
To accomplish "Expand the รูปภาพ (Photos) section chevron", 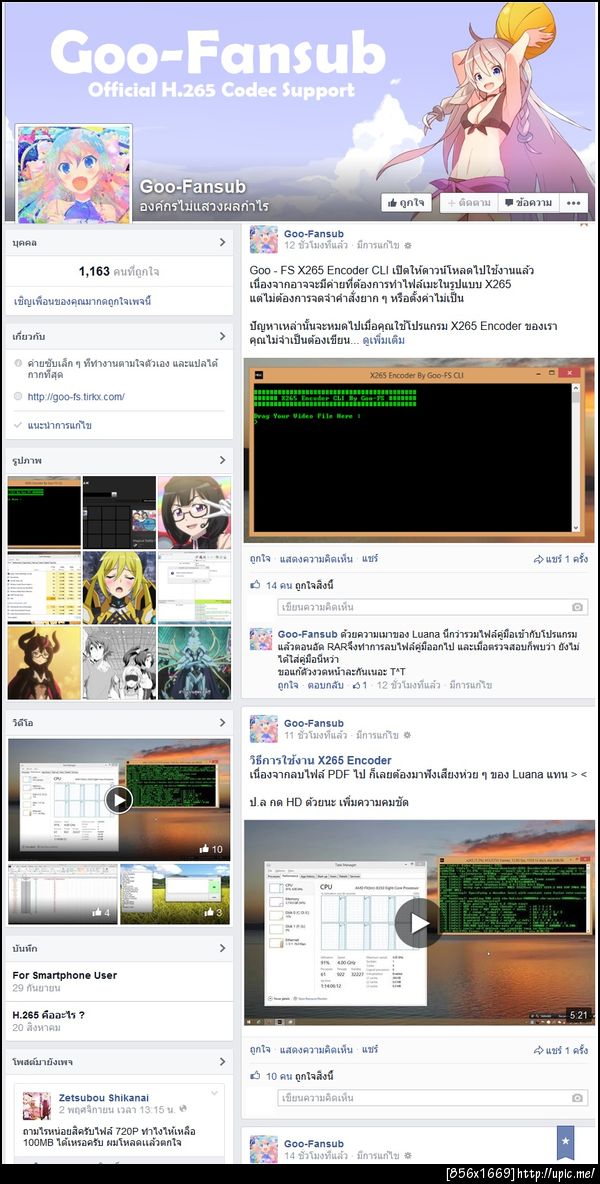I will tap(222, 460).
